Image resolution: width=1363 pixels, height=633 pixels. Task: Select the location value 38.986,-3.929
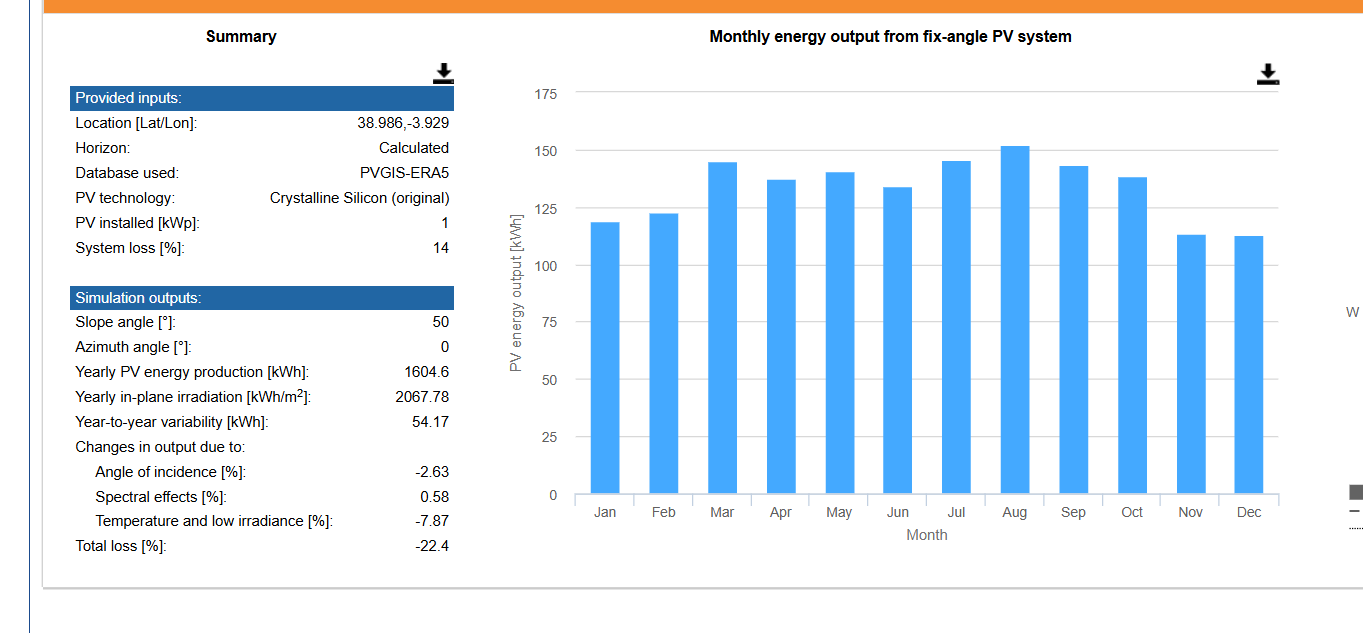tap(403, 123)
